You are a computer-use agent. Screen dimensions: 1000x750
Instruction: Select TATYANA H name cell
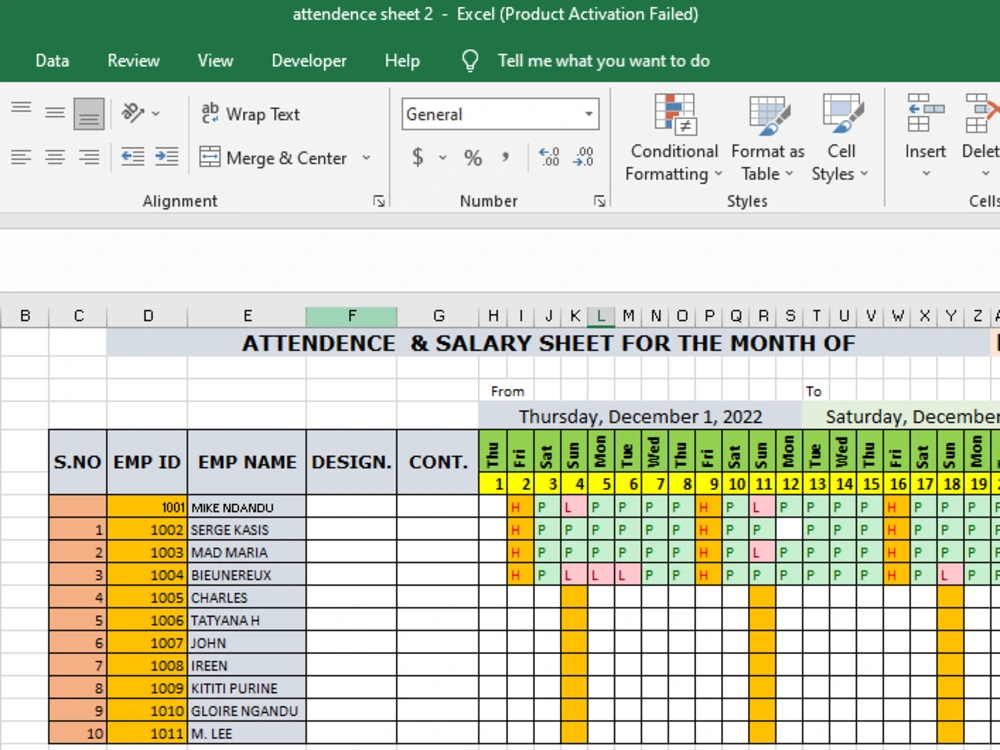(247, 620)
